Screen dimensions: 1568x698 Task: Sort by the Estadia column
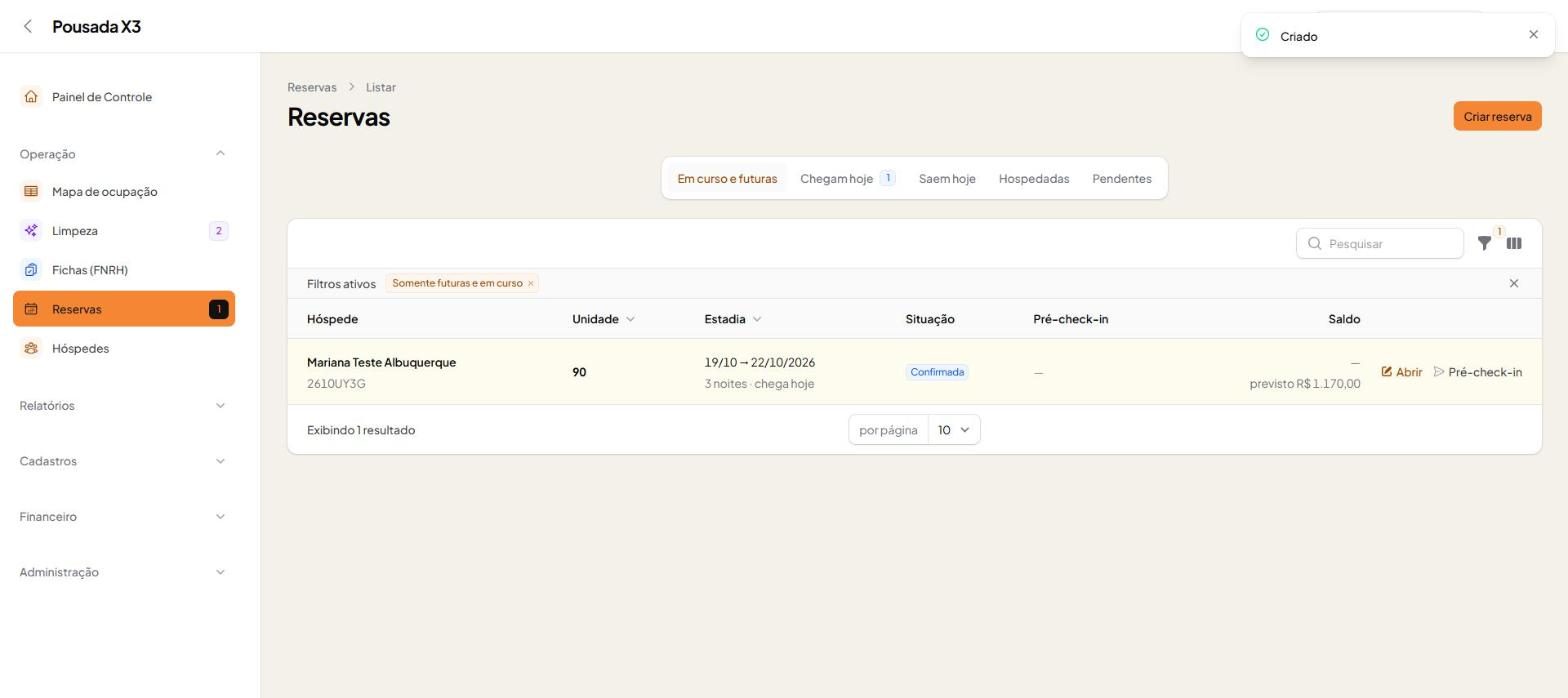point(732,319)
